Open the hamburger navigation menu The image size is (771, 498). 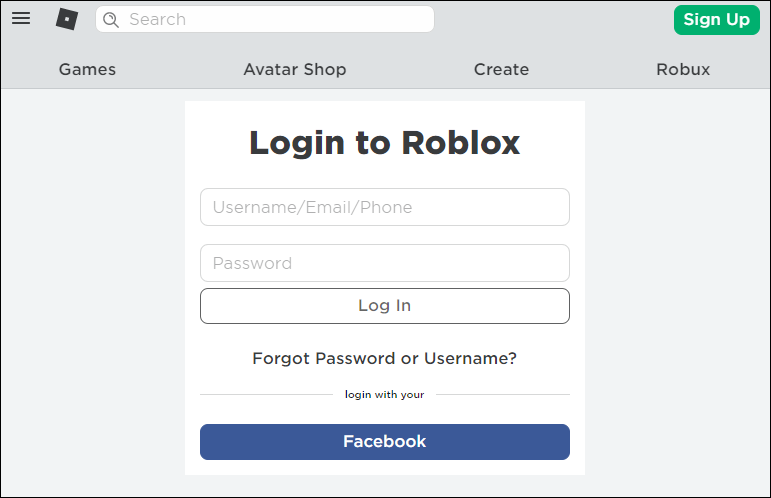(x=21, y=19)
